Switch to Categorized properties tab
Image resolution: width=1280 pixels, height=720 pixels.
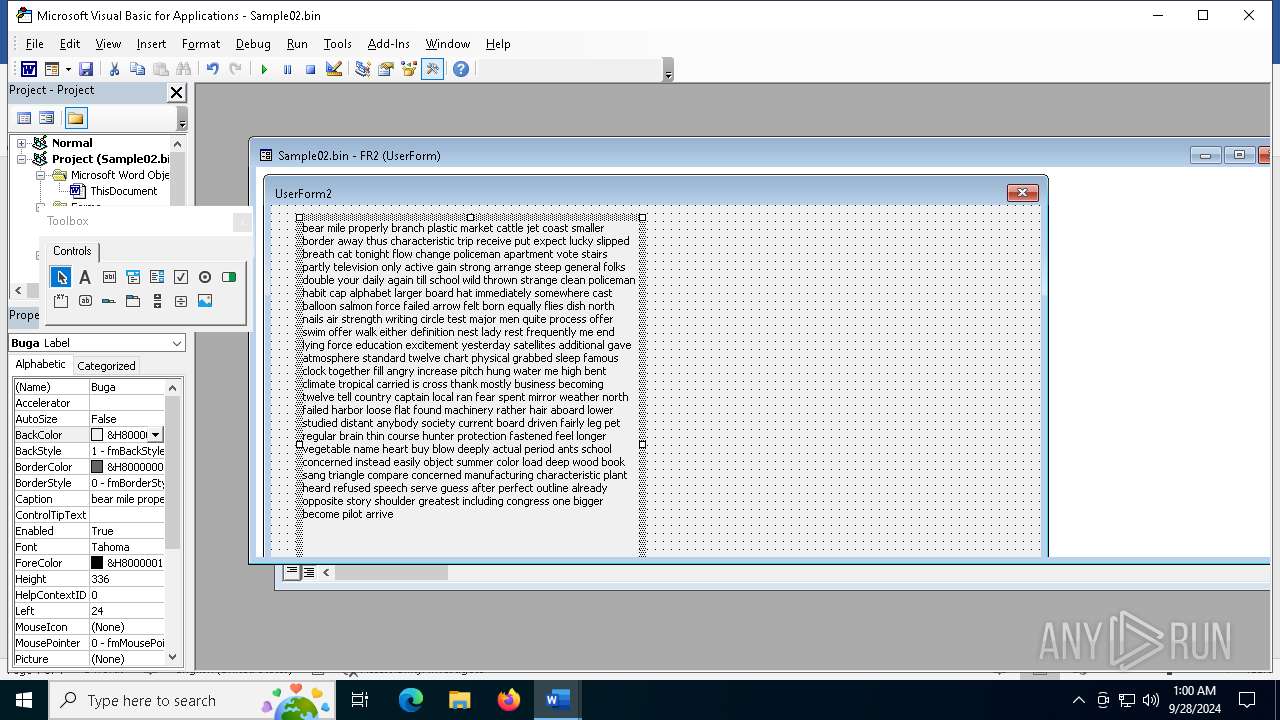pos(106,366)
